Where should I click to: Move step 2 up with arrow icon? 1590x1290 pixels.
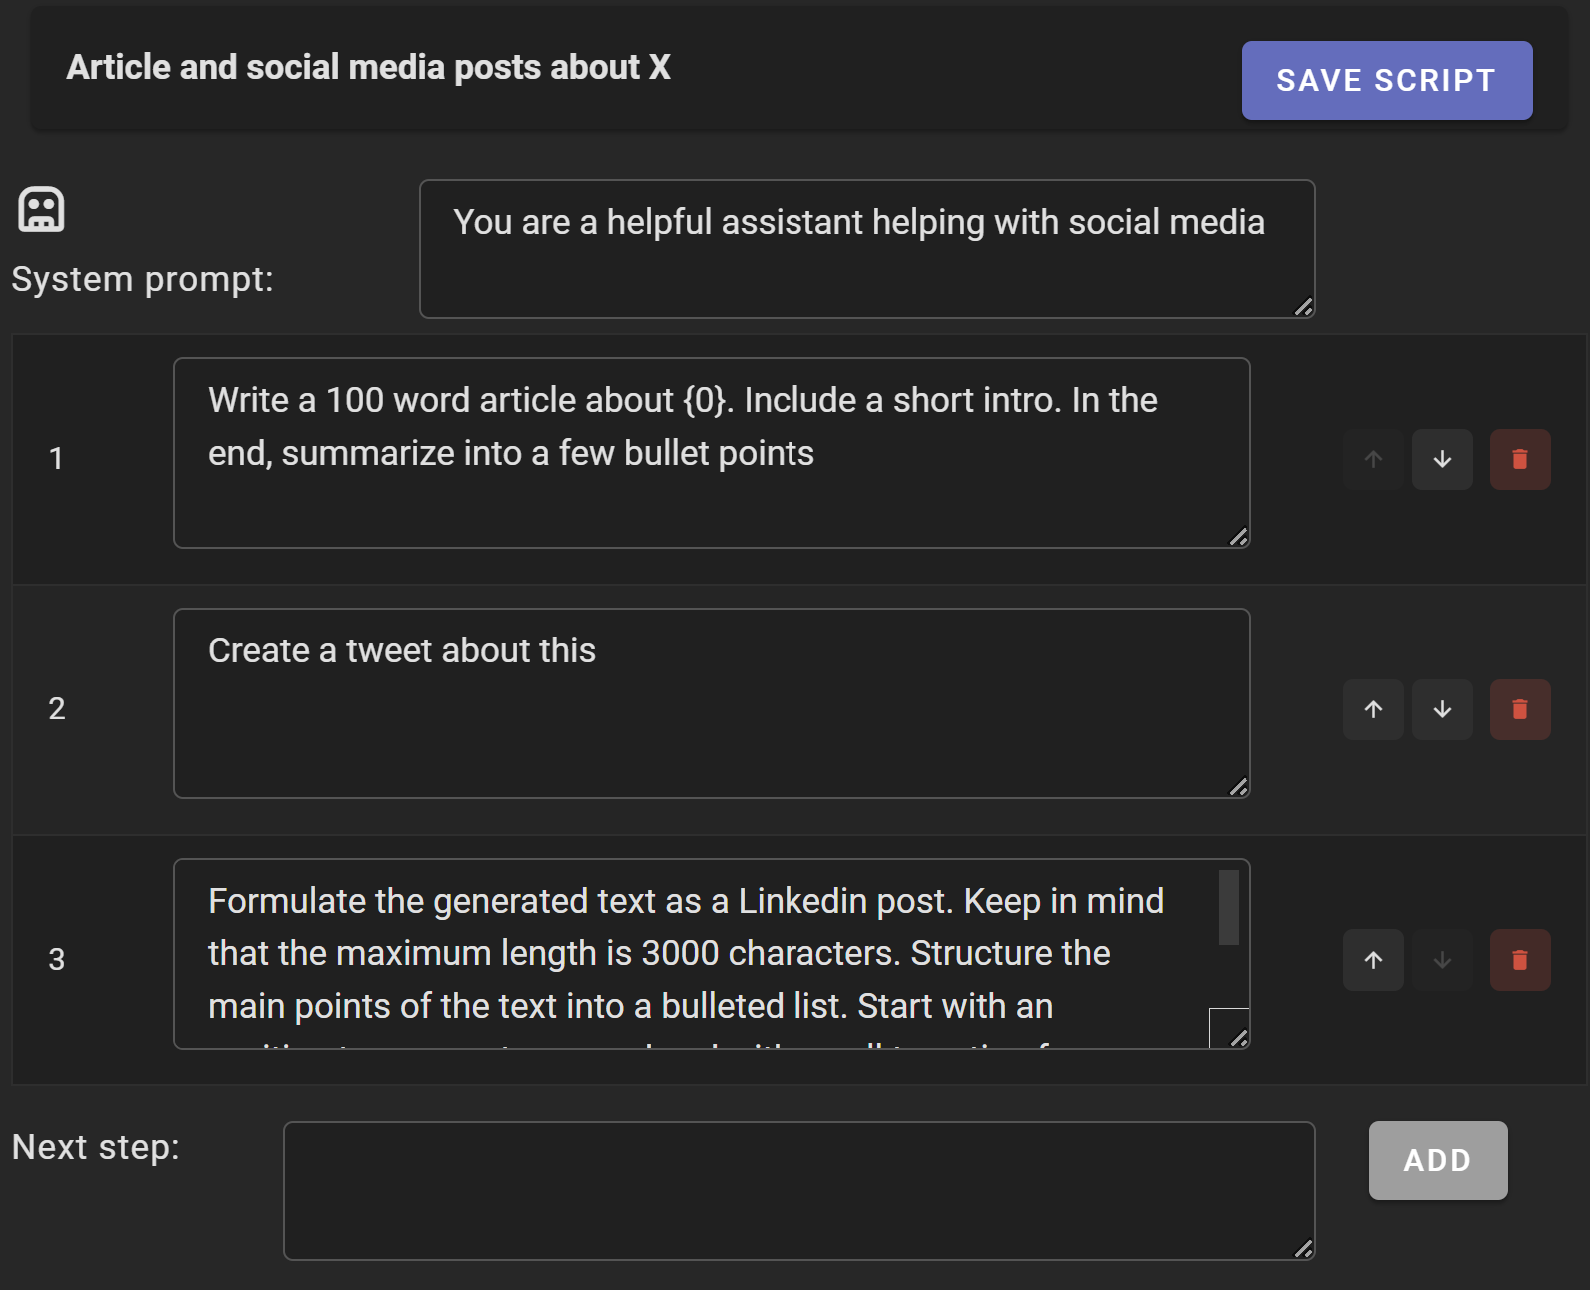point(1373,709)
